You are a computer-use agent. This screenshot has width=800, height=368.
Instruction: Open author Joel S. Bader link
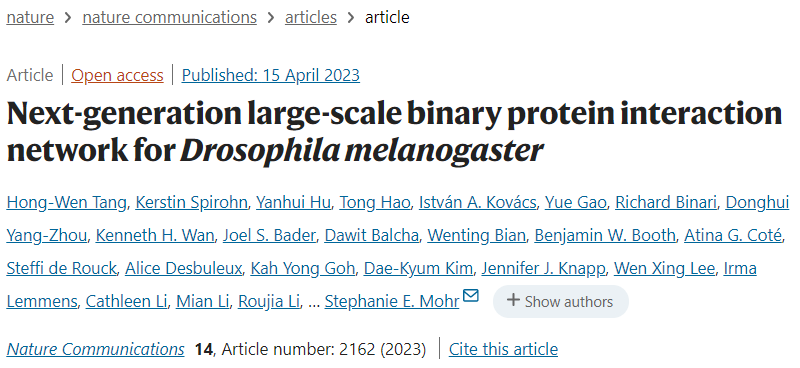click(x=269, y=235)
